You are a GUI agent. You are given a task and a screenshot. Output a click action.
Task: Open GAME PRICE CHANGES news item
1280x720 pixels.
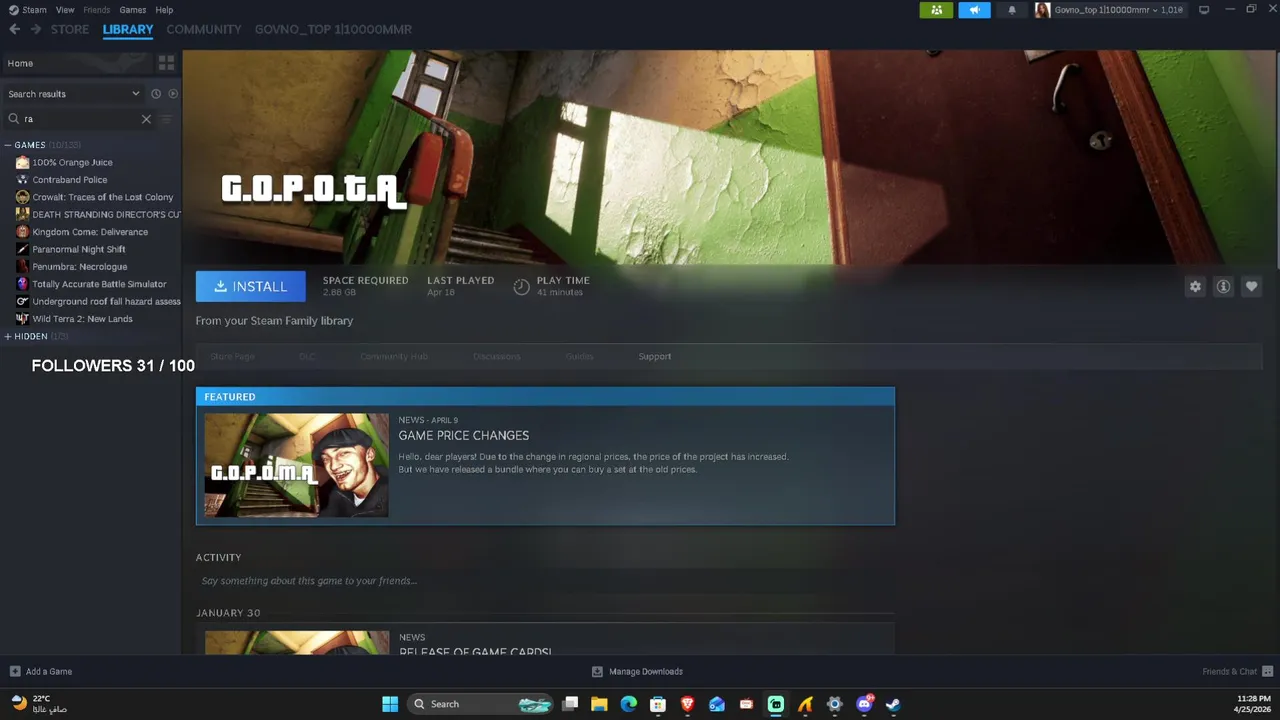pyautogui.click(x=464, y=435)
